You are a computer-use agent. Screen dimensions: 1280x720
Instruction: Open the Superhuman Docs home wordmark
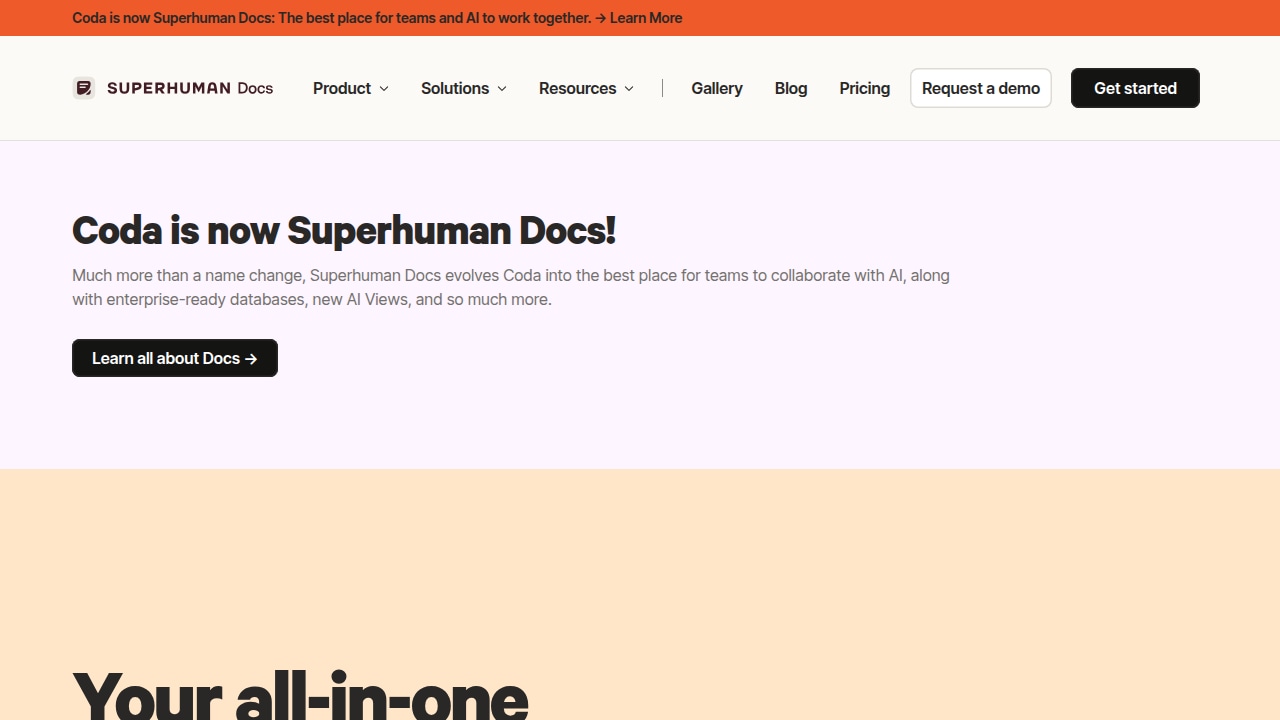click(190, 88)
